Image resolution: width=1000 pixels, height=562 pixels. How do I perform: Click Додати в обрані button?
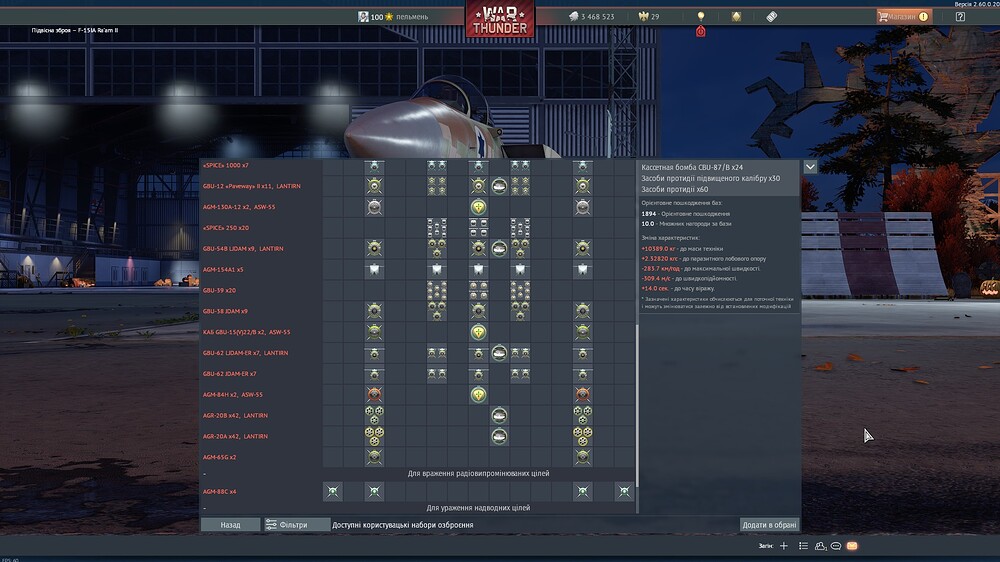769,524
